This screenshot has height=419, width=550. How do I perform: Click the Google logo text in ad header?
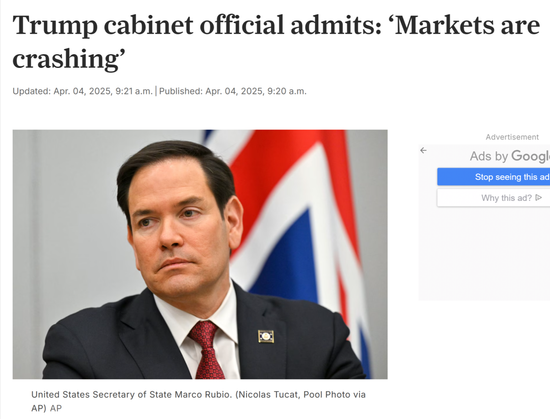530,156
